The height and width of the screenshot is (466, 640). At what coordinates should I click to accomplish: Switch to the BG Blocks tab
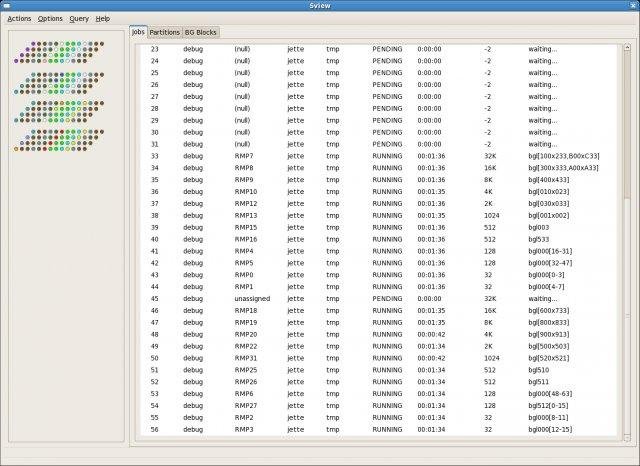[200, 32]
